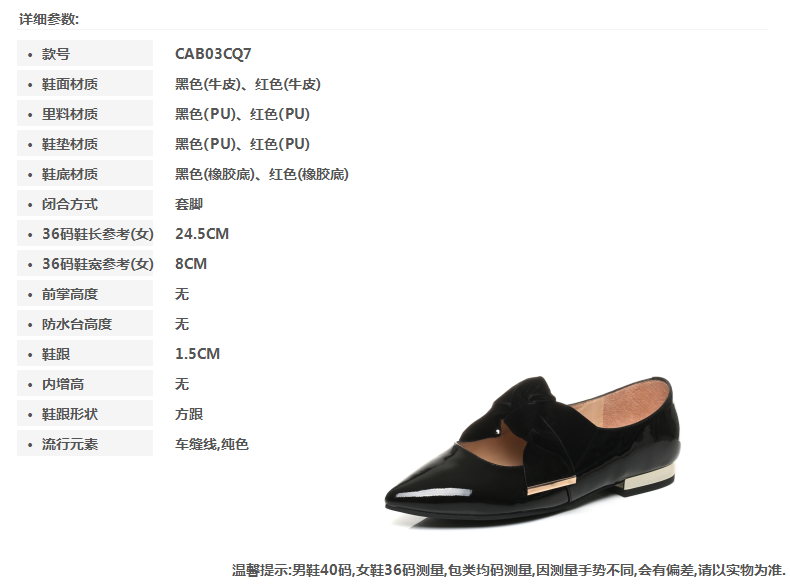
Task: Select the 里料材质 label cell
Action: click(x=85, y=113)
